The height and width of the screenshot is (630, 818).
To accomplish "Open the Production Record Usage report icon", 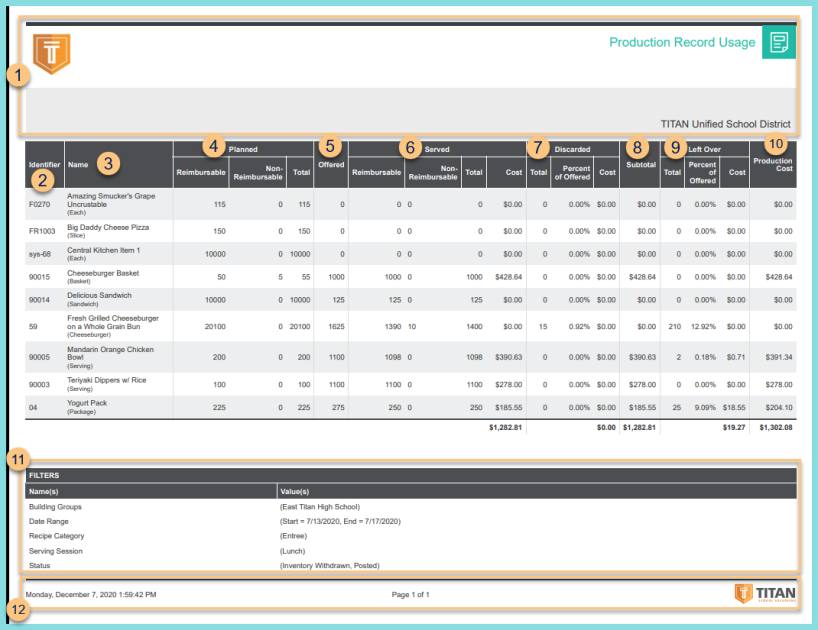I will pyautogui.click(x=779, y=42).
